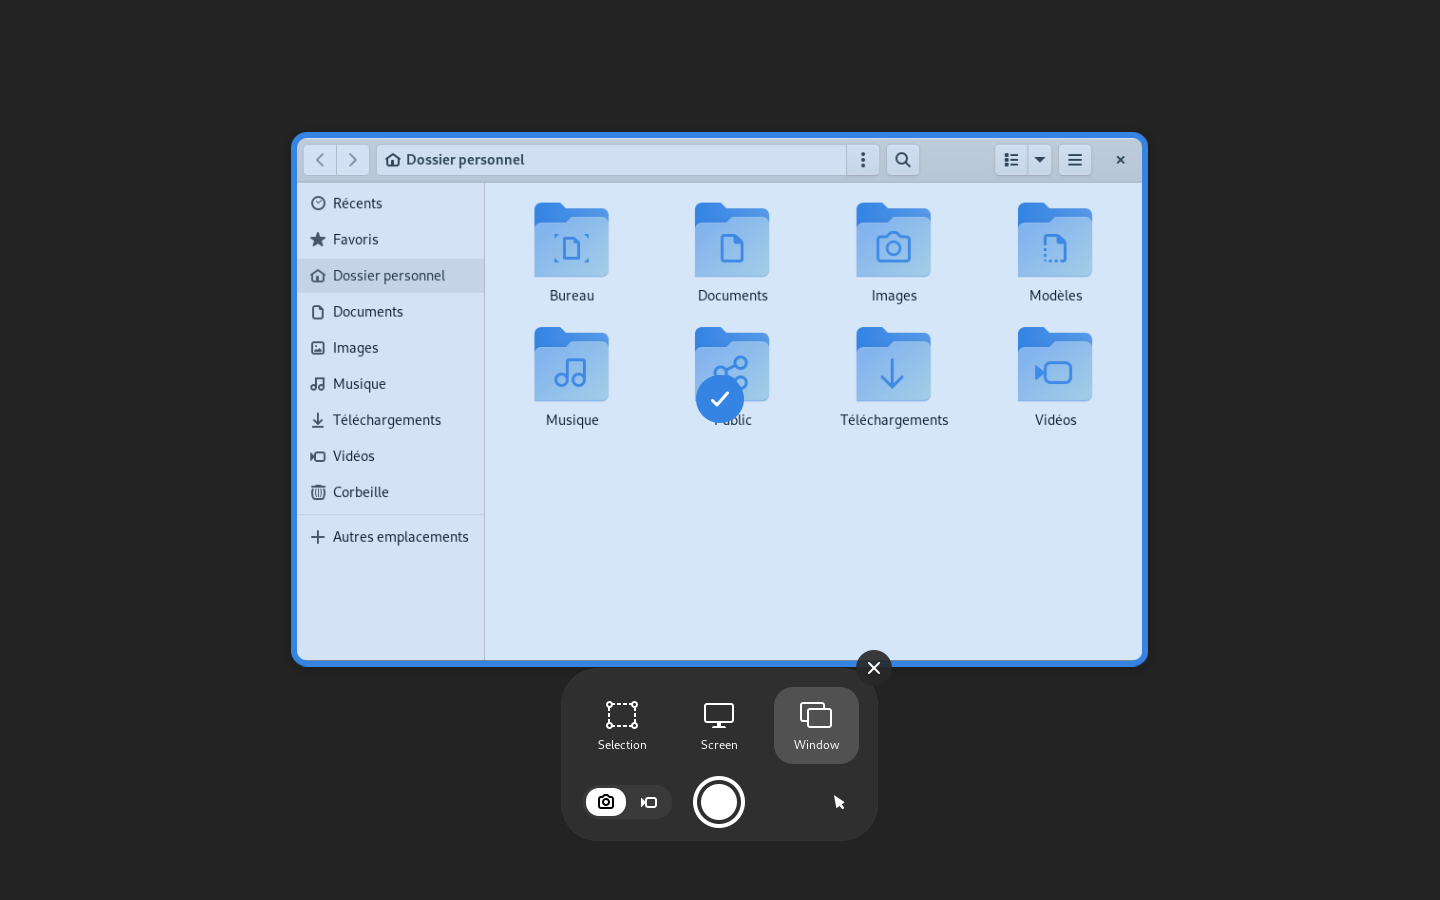The width and height of the screenshot is (1440, 900).
Task: Choose Selection capture mode
Action: point(622,725)
